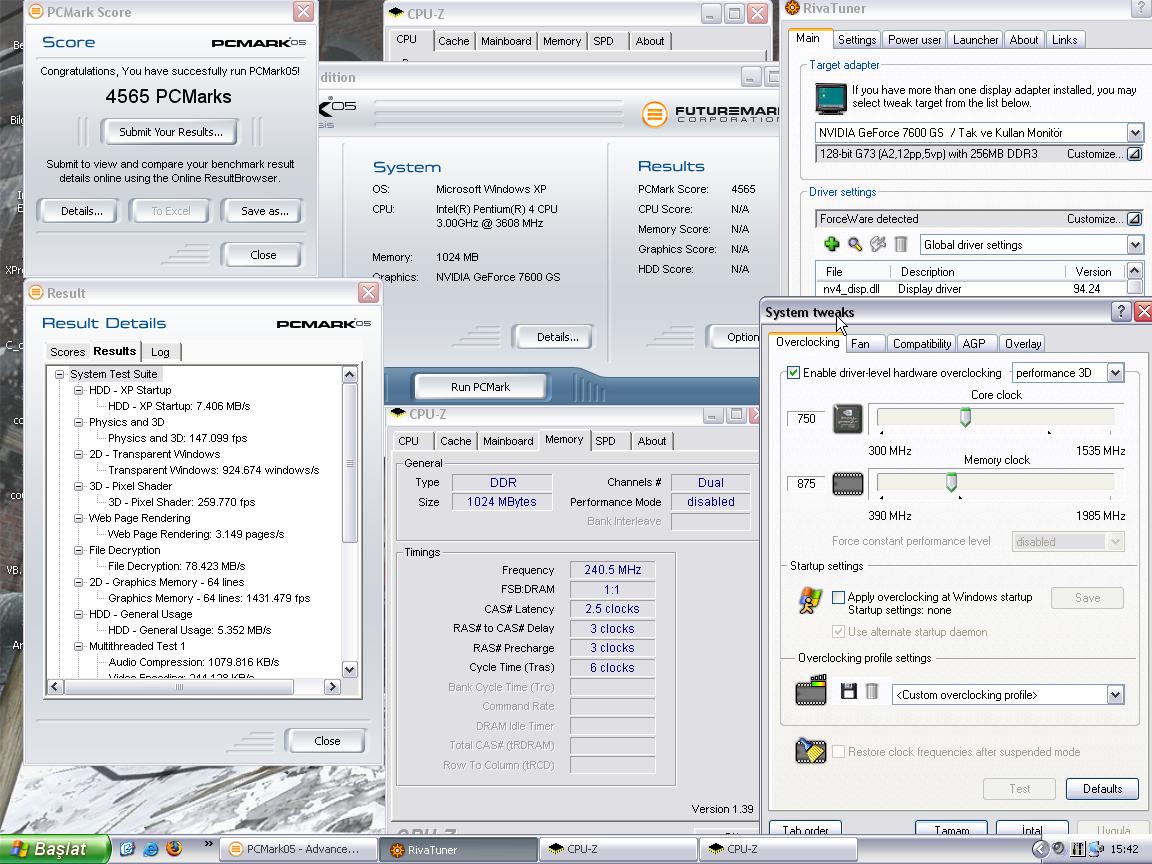1152x864 pixels.
Task: Toggle Restore clock frequencies after suspended mode
Action: pyautogui.click(x=838, y=752)
